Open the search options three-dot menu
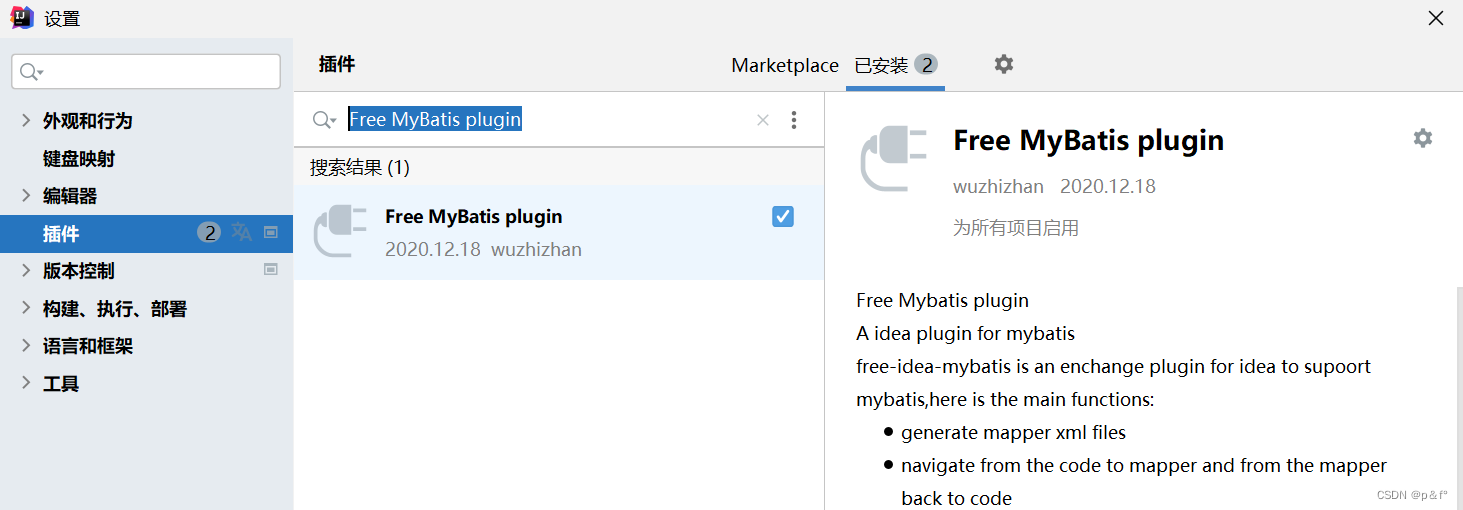This screenshot has height=510, width=1463. click(794, 120)
